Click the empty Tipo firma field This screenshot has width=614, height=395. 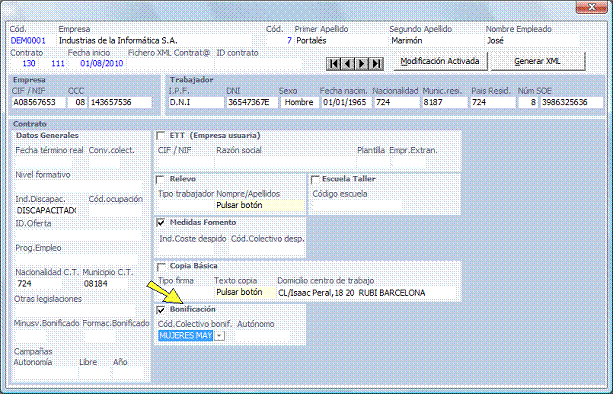pos(186,292)
